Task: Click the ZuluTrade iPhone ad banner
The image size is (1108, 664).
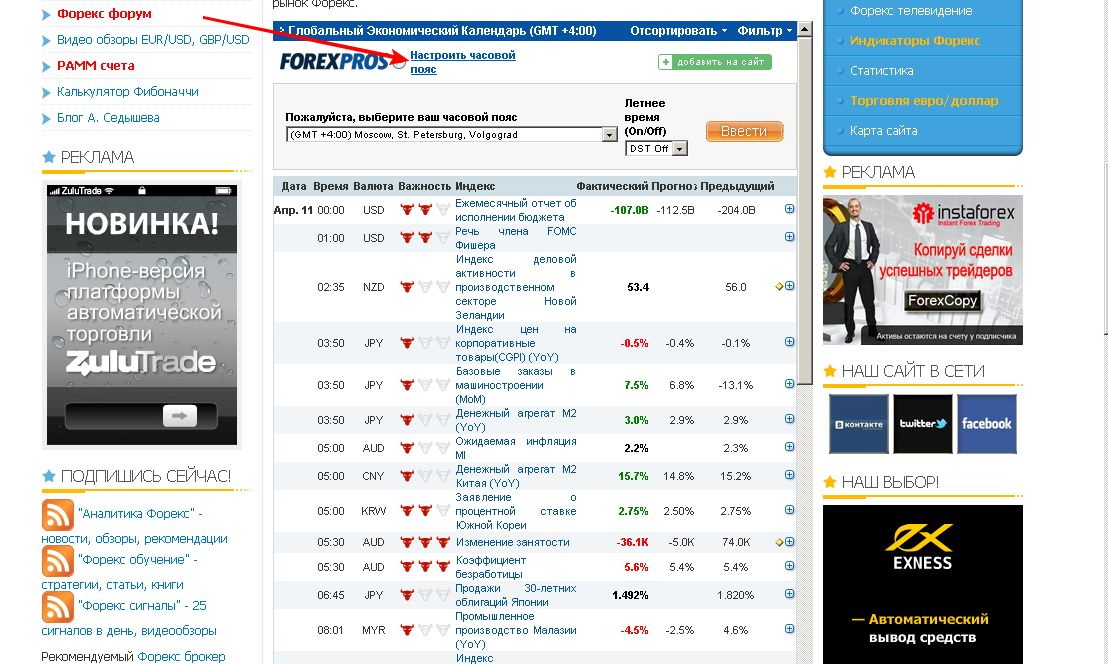Action: point(142,314)
